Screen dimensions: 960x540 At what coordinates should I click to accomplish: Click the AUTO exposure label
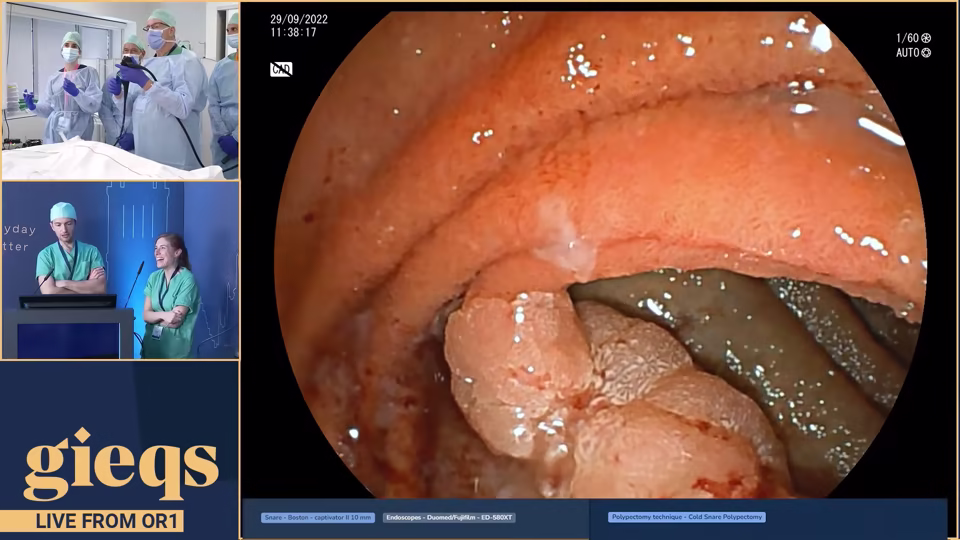[908, 53]
